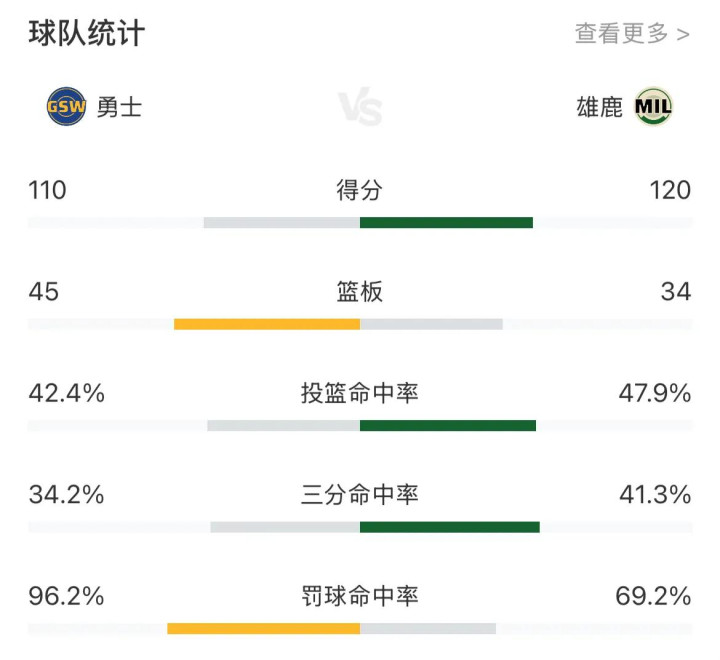The width and height of the screenshot is (720, 660).
Task: Click the 得分 stat label
Action: [360, 190]
